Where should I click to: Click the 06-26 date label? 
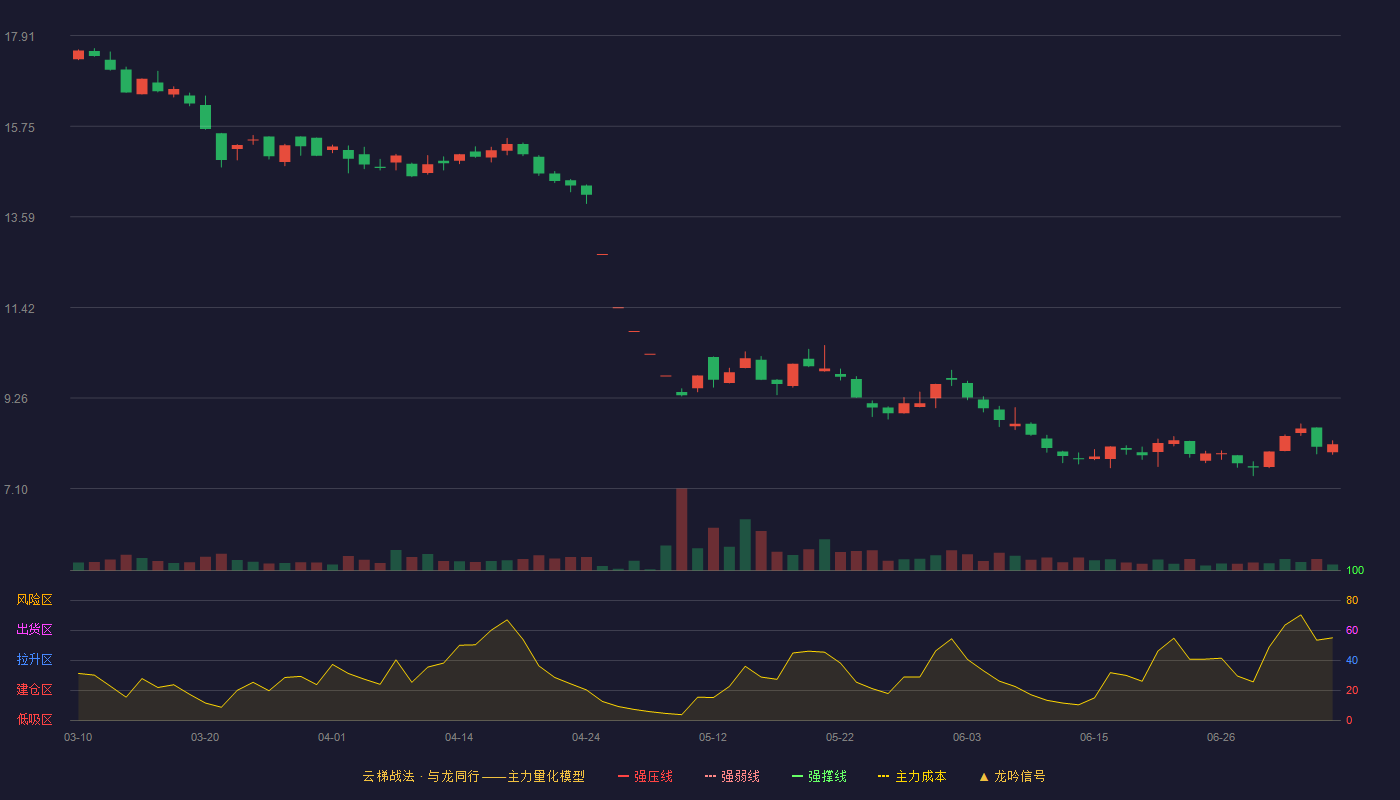[1221, 737]
